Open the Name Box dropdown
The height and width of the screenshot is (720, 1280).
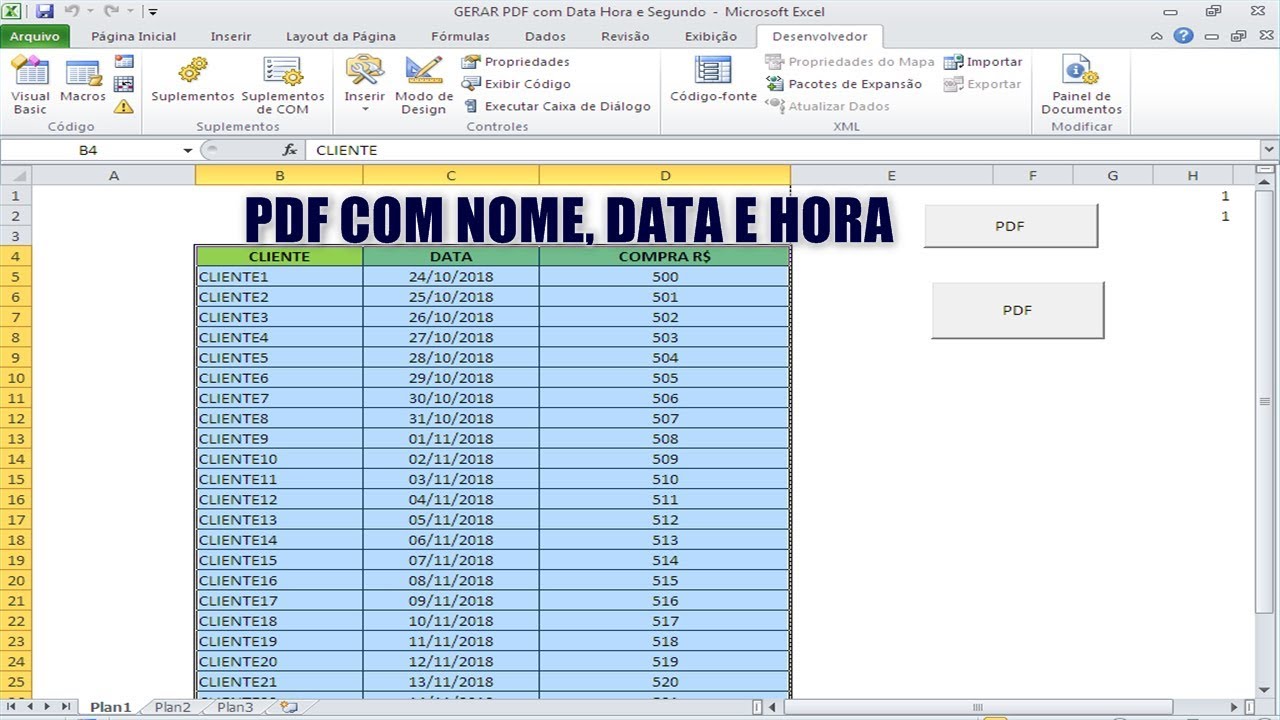tap(187, 150)
